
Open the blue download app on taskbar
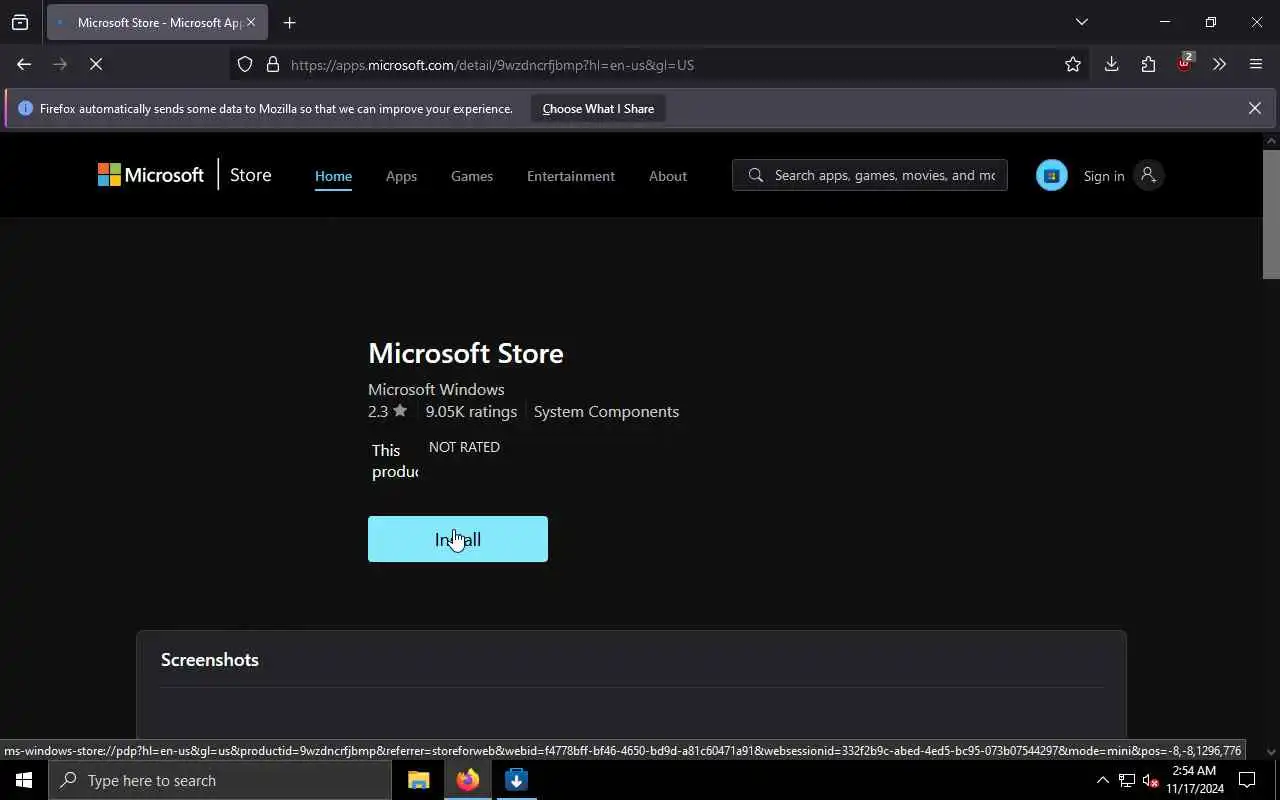[x=516, y=780]
